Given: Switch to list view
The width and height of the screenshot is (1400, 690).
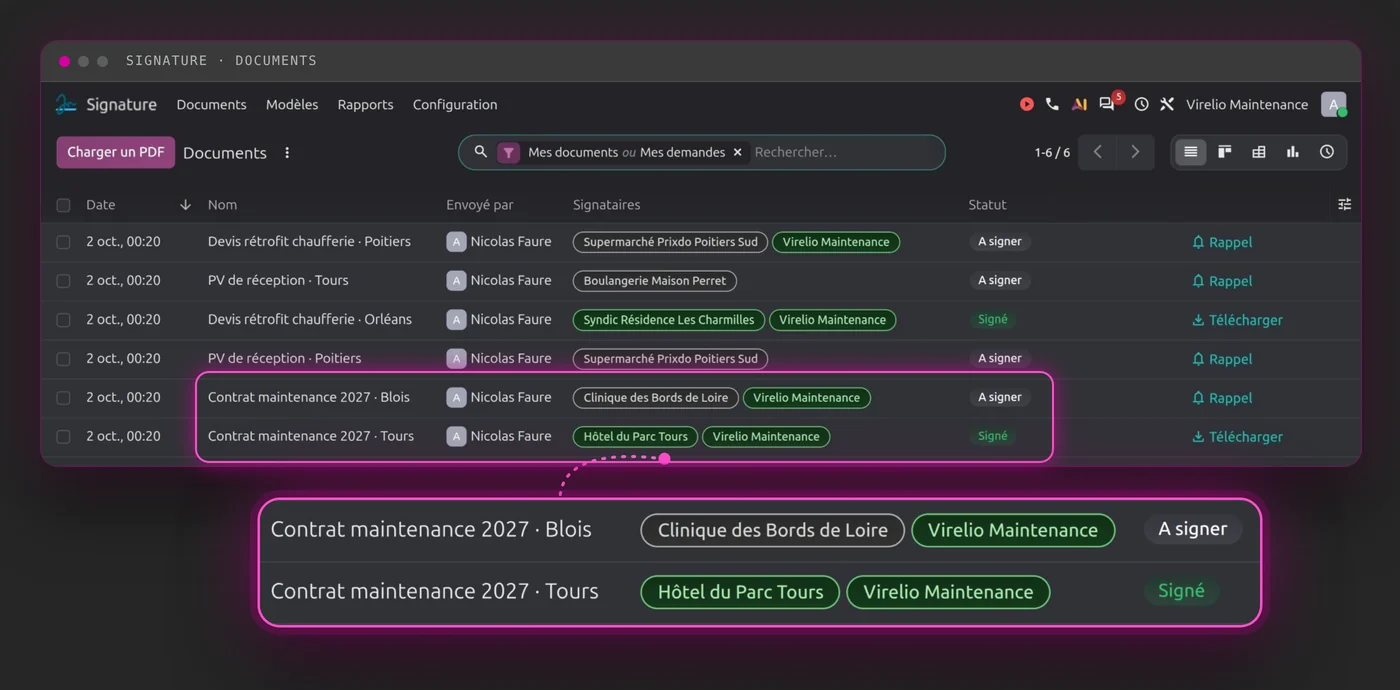Looking at the screenshot, I should pos(1190,152).
